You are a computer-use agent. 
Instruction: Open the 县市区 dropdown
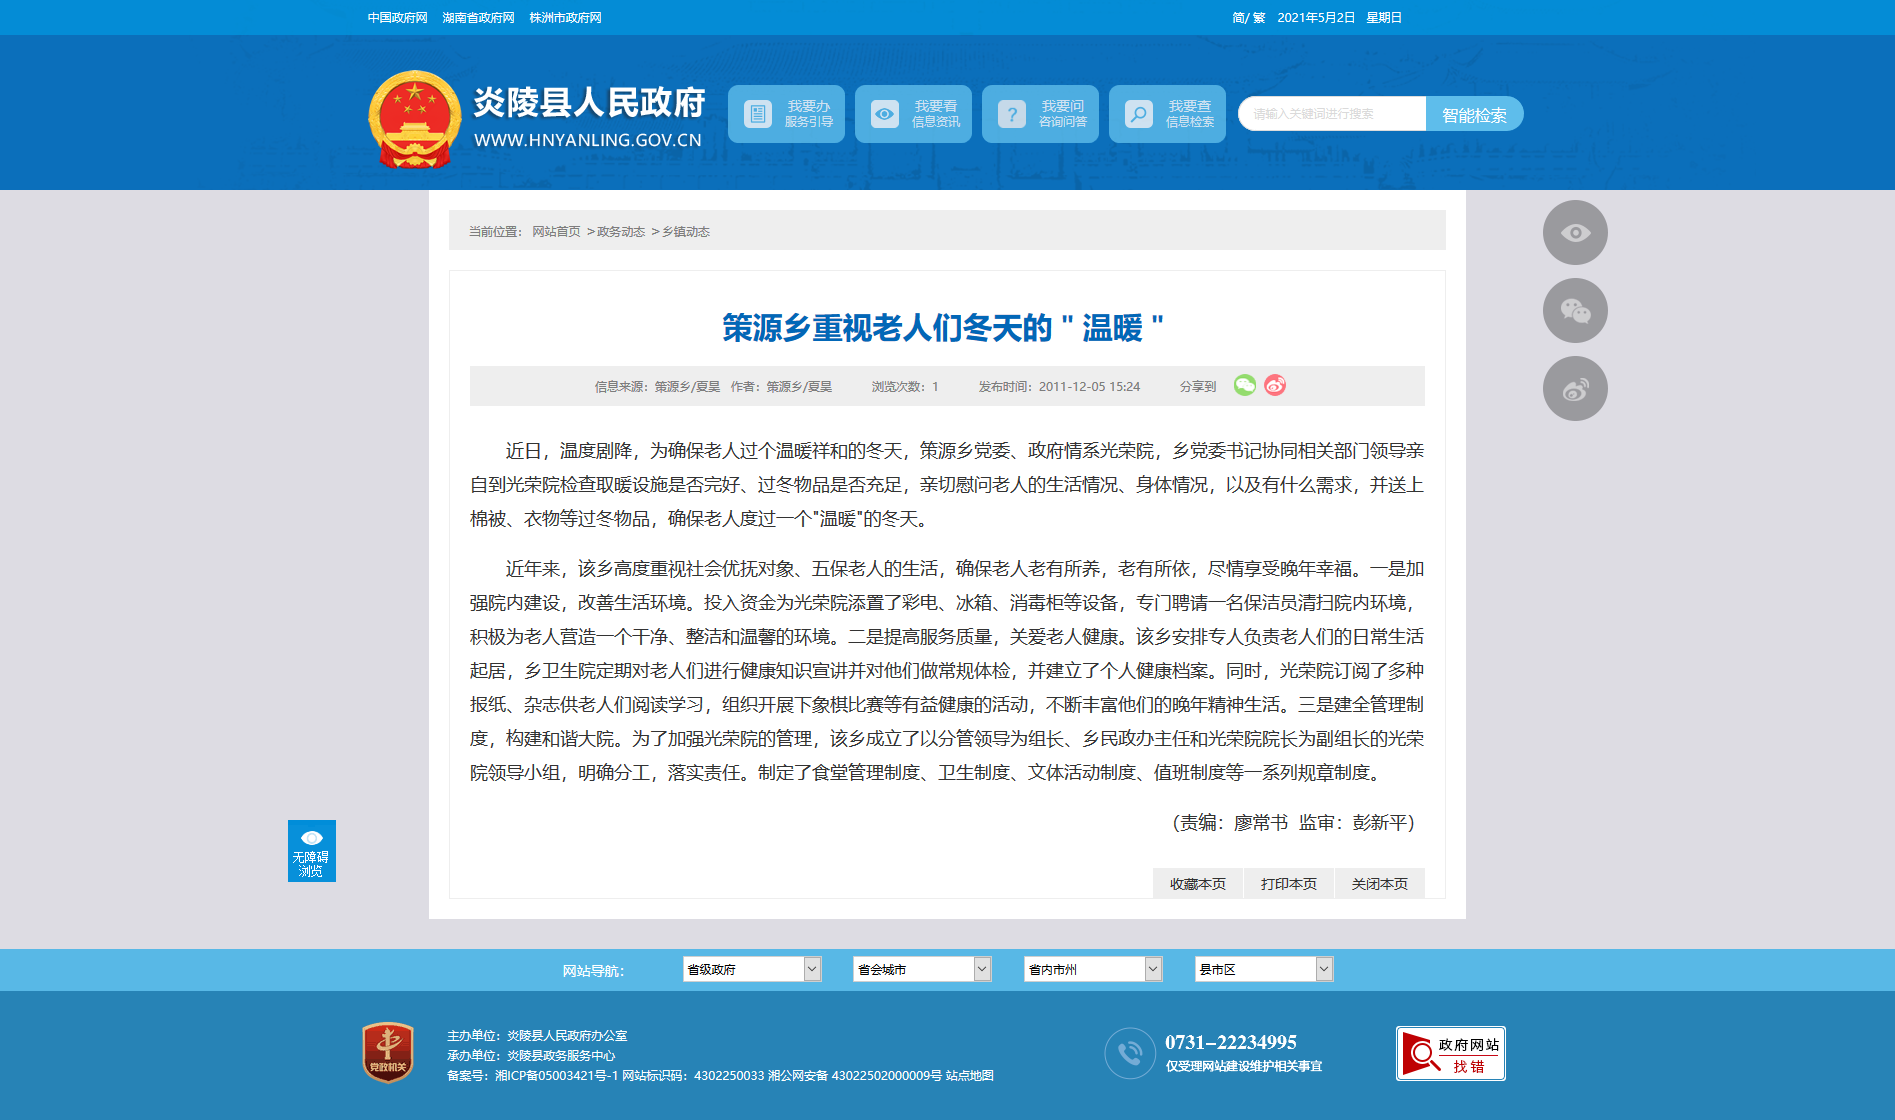[x=1264, y=969]
